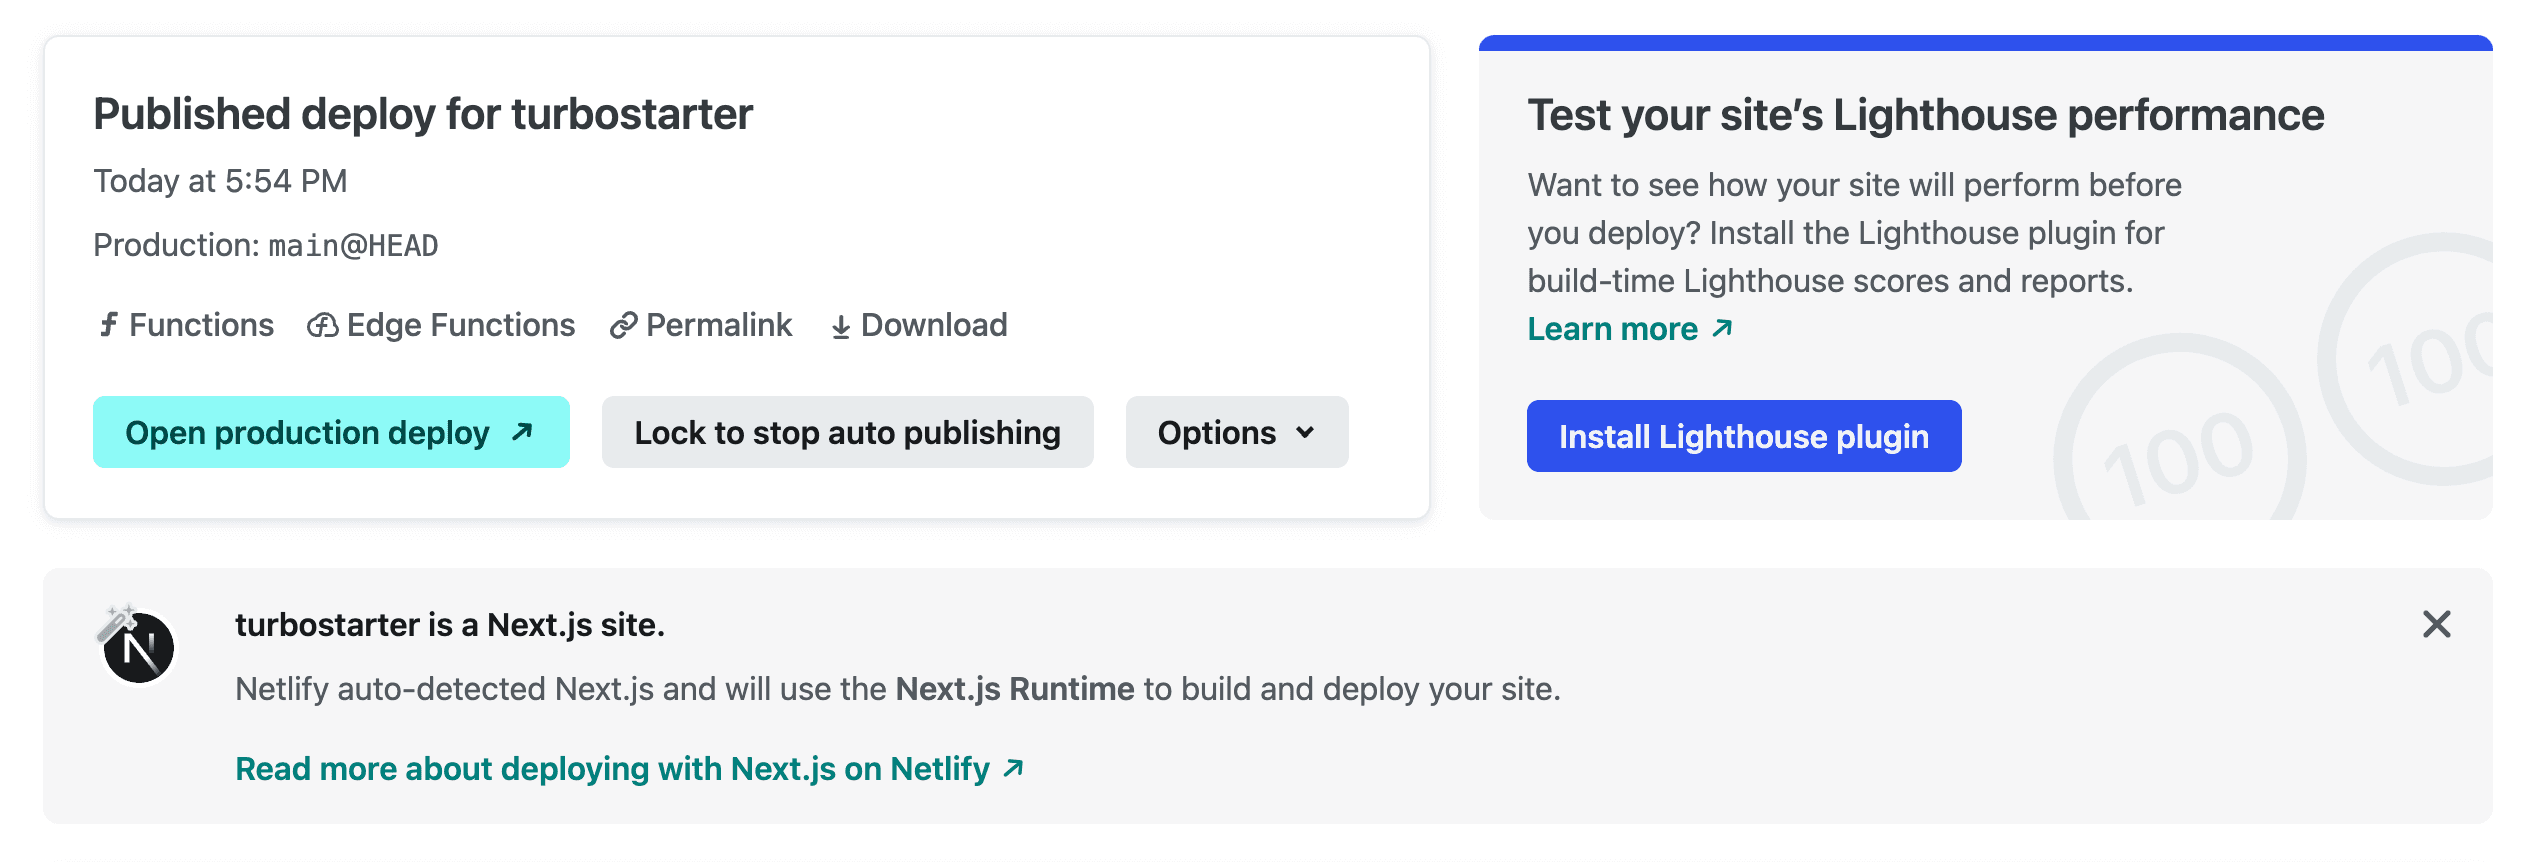Open the deploy Permalink

(x=701, y=325)
